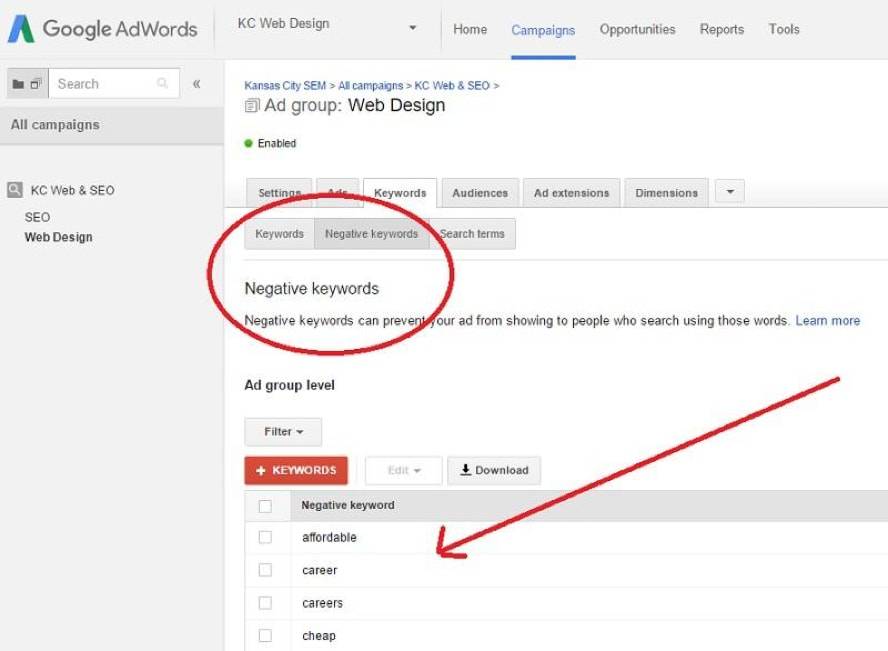This screenshot has width=888, height=651.
Task: Click KC Web & SEO breadcrumb link
Action: [x=452, y=85]
